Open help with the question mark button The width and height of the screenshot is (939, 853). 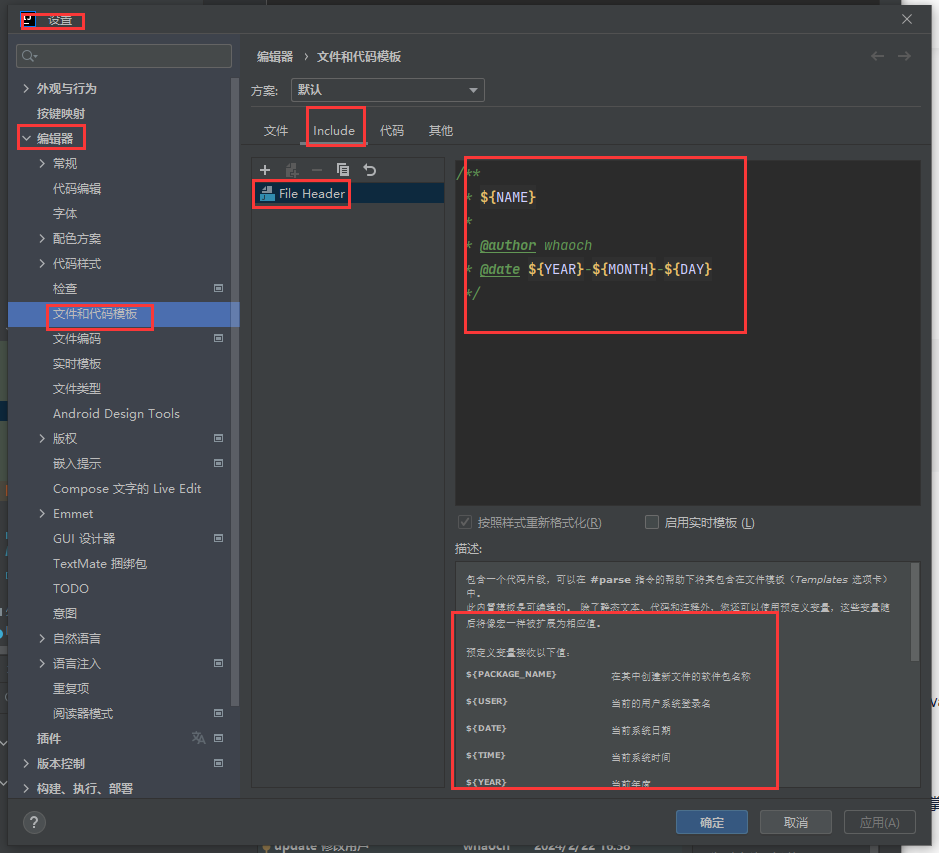tap(34, 822)
